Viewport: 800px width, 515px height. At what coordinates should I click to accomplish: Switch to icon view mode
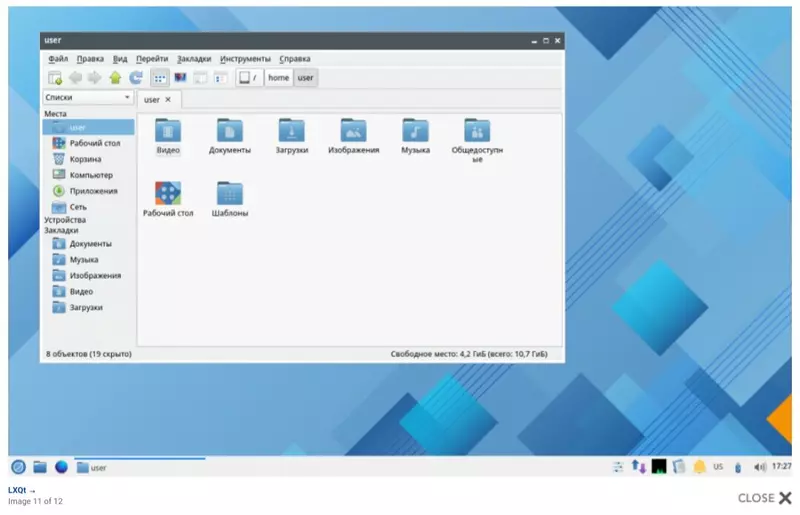click(x=160, y=77)
